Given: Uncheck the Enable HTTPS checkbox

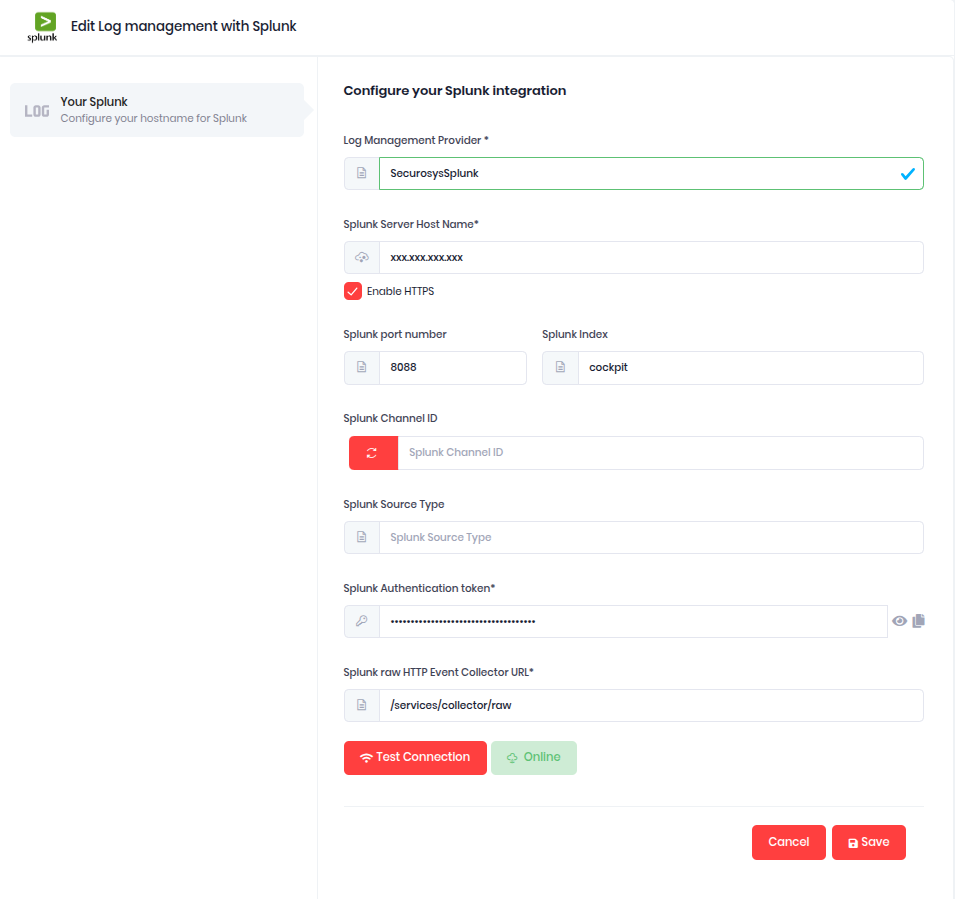Looking at the screenshot, I should click(x=353, y=291).
